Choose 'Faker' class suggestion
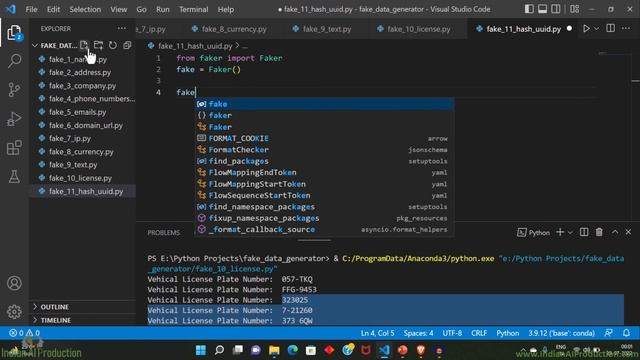The width and height of the screenshot is (640, 360). point(324,127)
